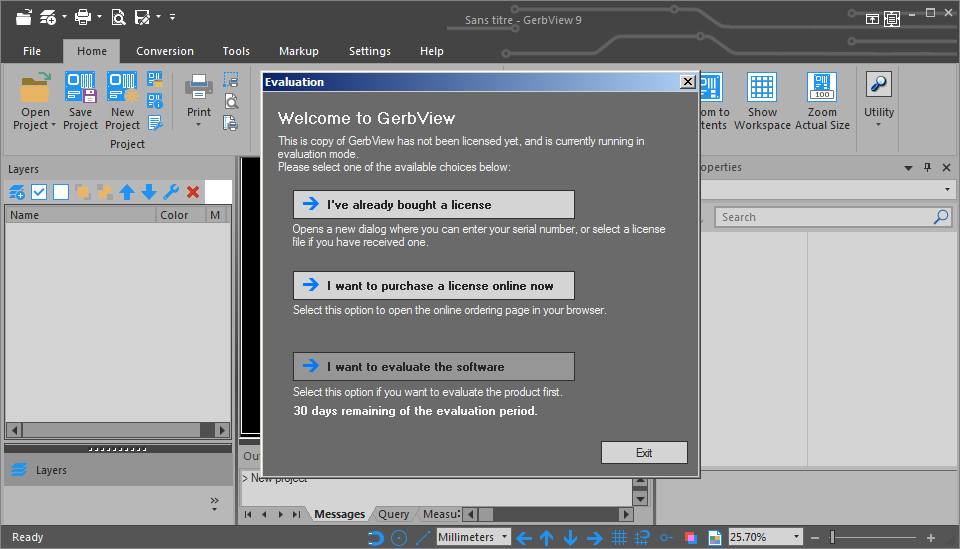
Task: Click Zoom Actual Size icon in ribbon
Action: point(822,87)
